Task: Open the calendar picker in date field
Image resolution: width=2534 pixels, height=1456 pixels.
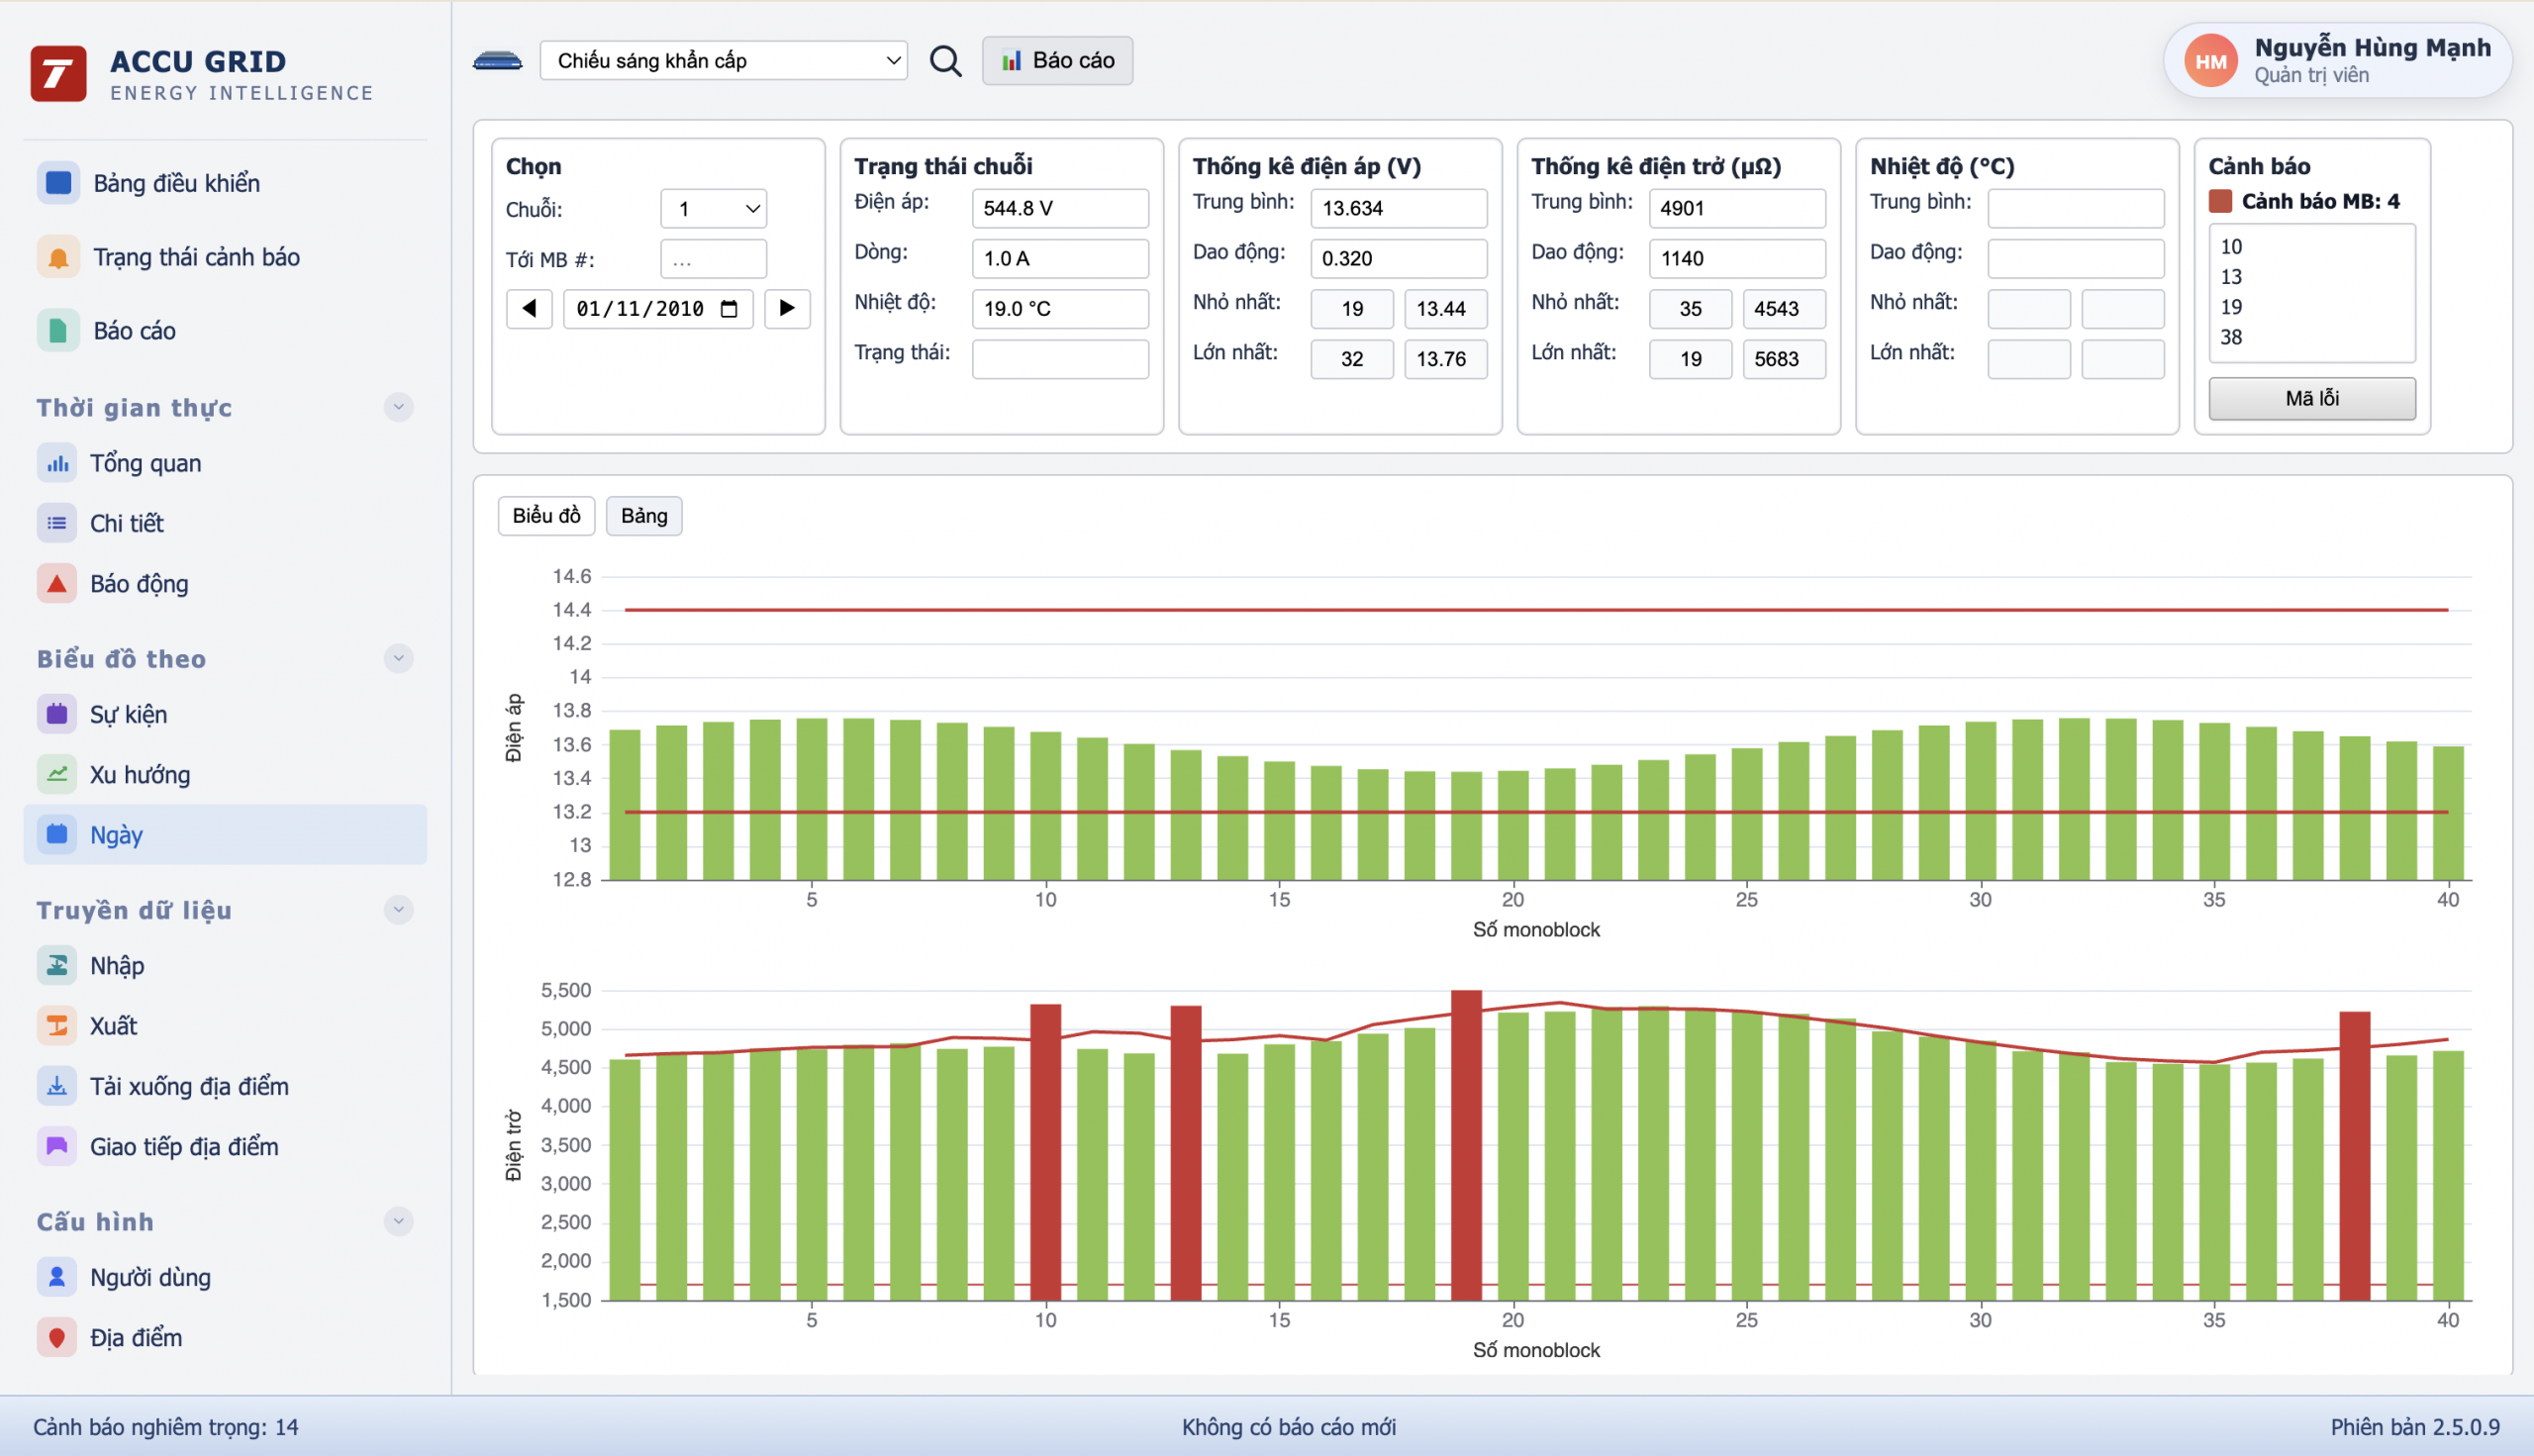Action: pos(729,309)
